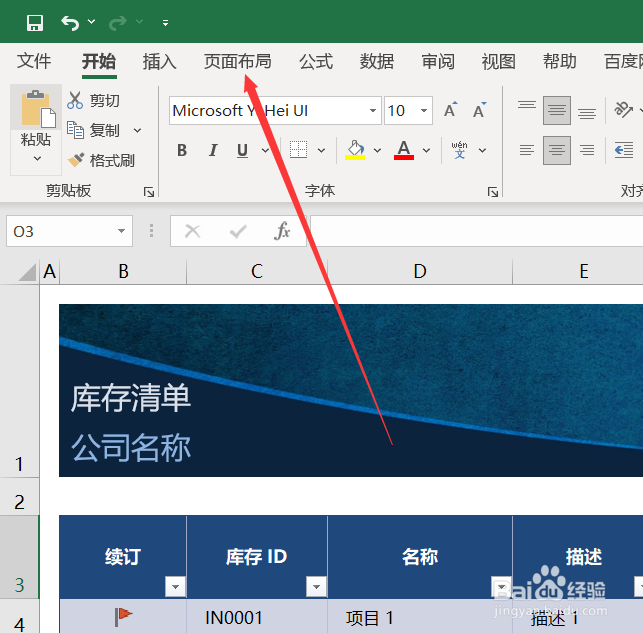Open the 审阅 ribbon tab
Image resolution: width=643 pixels, height=633 pixels.
438,61
